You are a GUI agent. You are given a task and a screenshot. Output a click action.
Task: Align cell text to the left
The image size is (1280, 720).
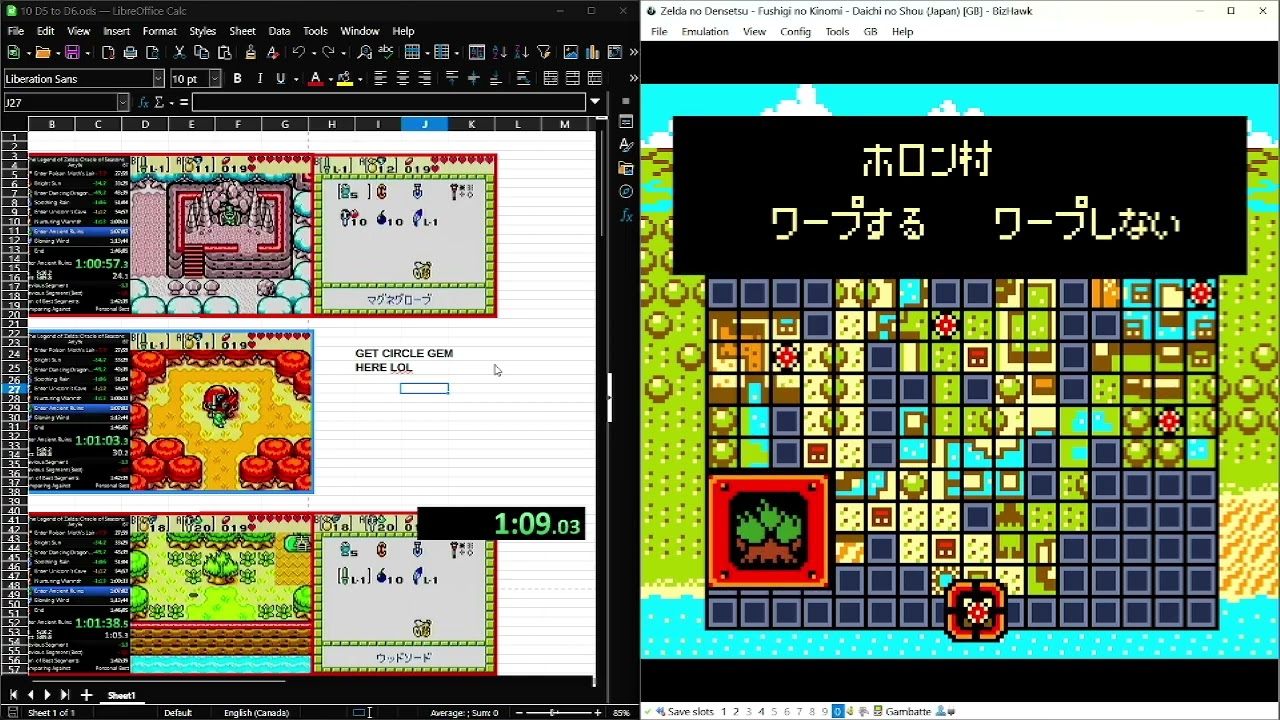pyautogui.click(x=380, y=78)
